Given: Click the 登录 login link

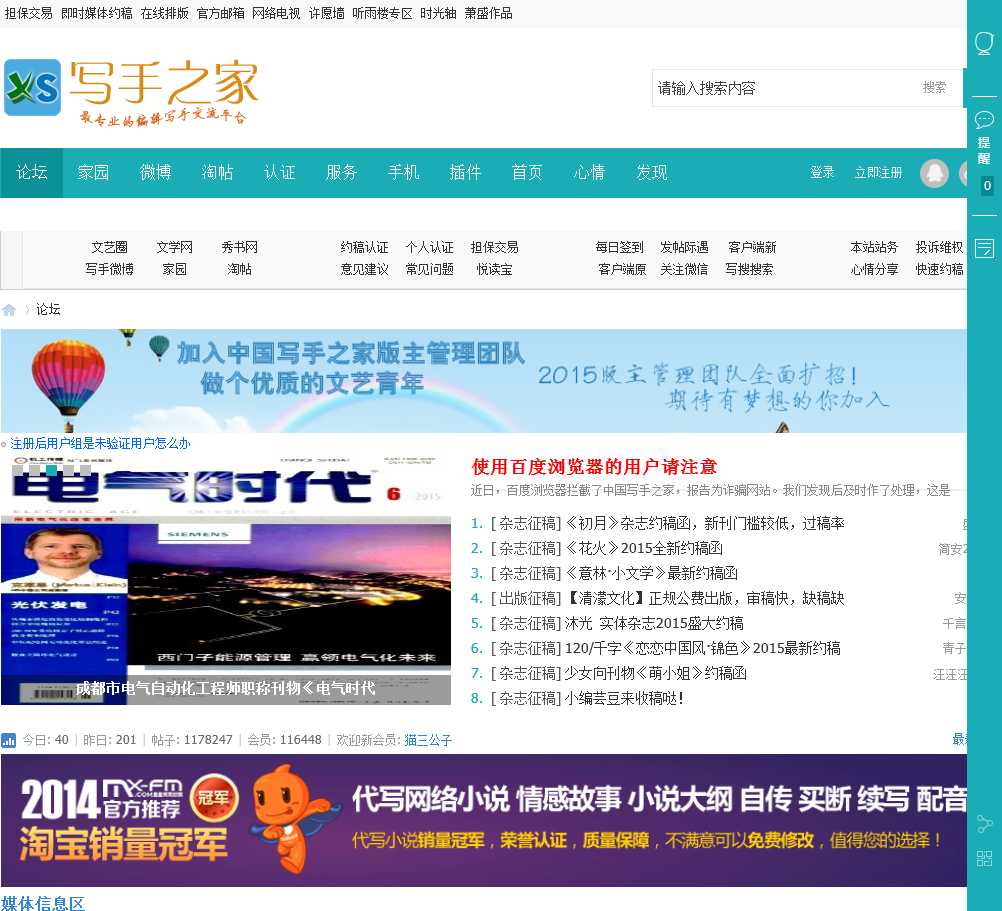Looking at the screenshot, I should [x=822, y=172].
